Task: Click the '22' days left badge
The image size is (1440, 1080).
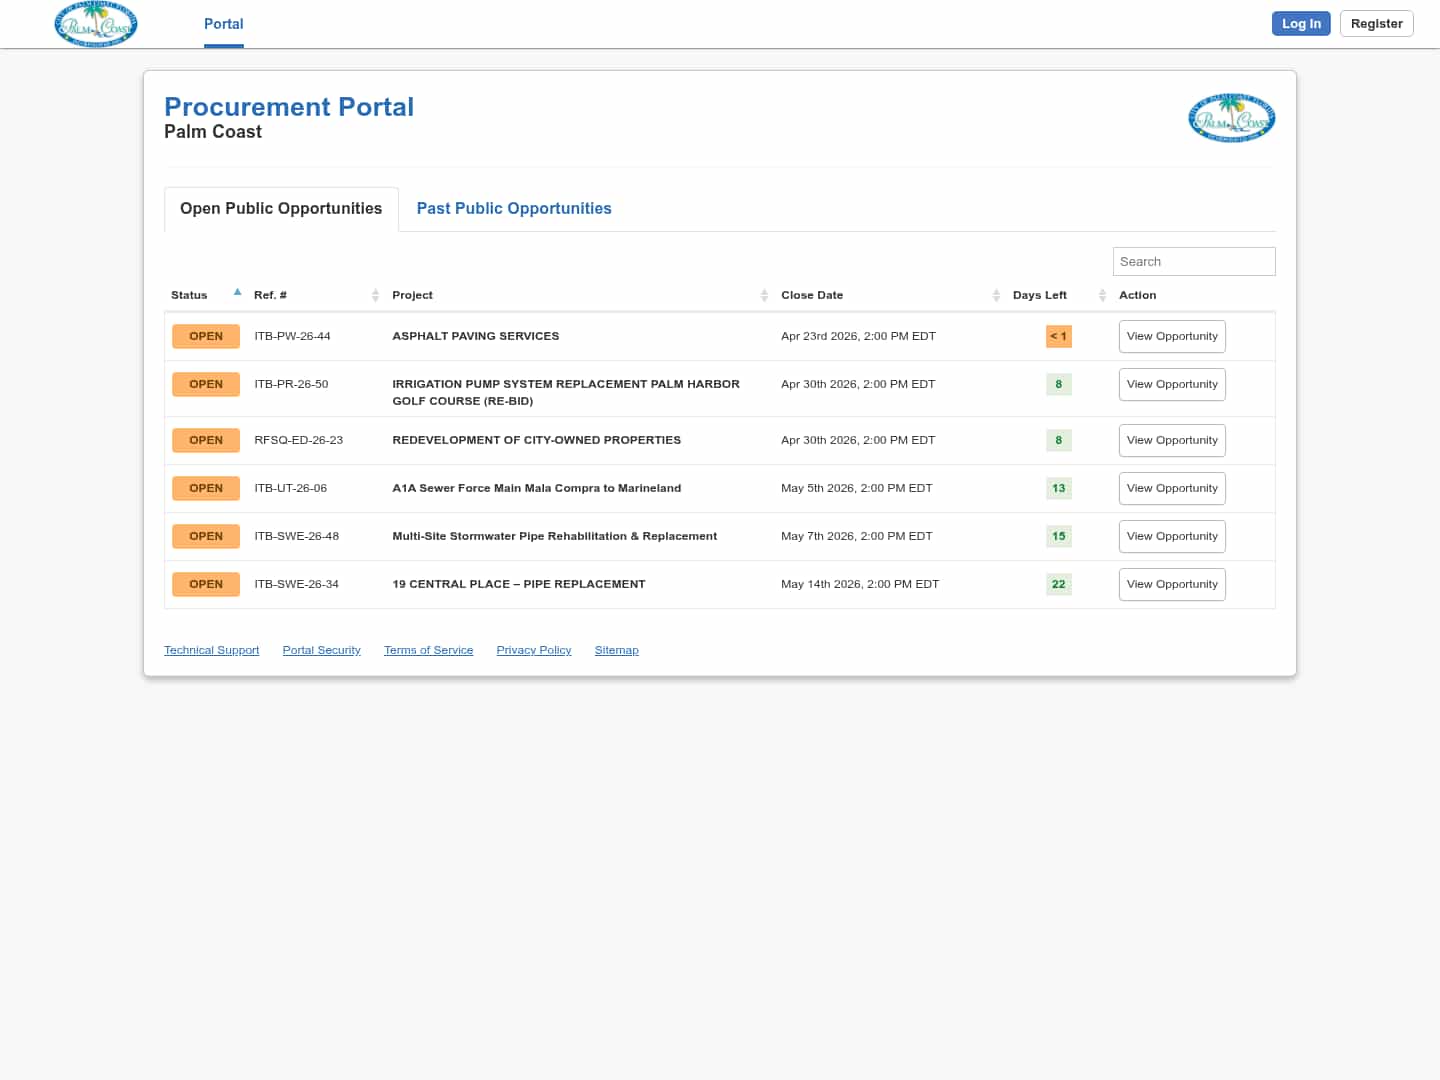Action: [1058, 585]
